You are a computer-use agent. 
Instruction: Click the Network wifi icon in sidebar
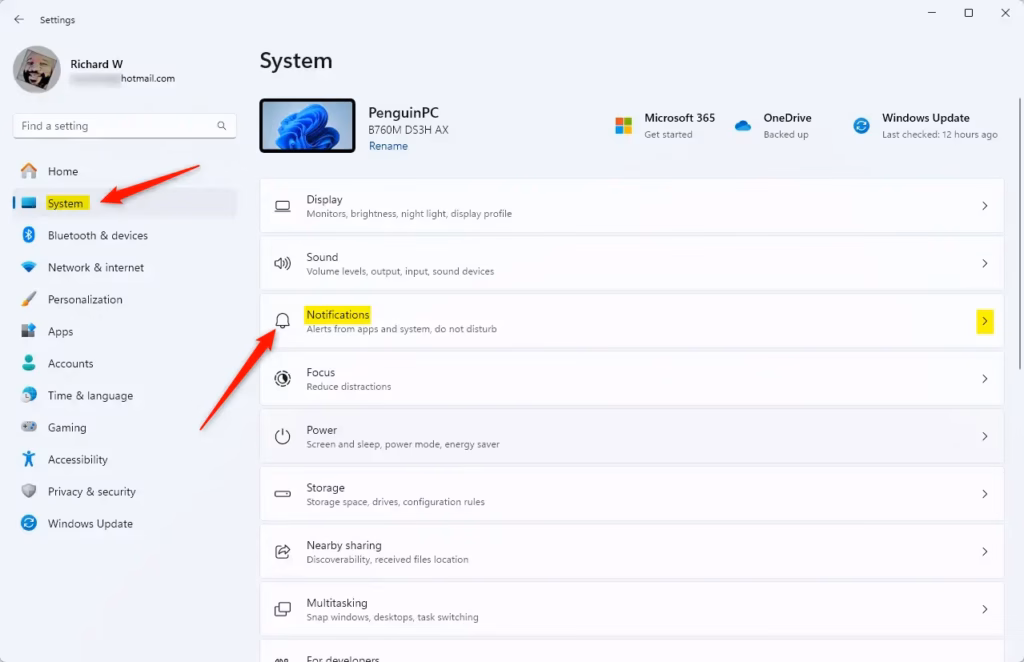29,267
